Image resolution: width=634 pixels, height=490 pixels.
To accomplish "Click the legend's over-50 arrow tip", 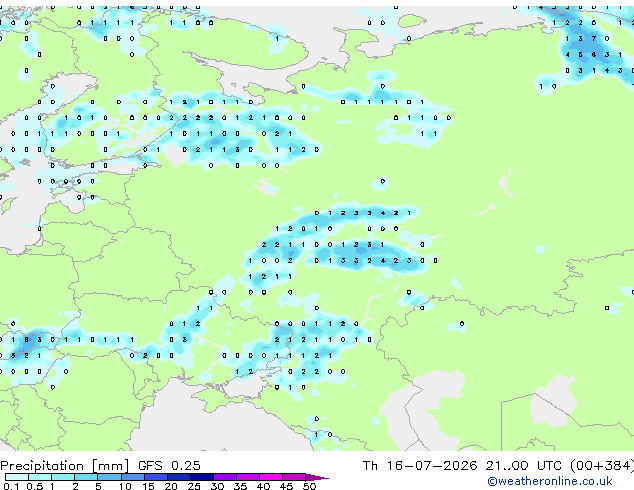I will click(x=317, y=478).
